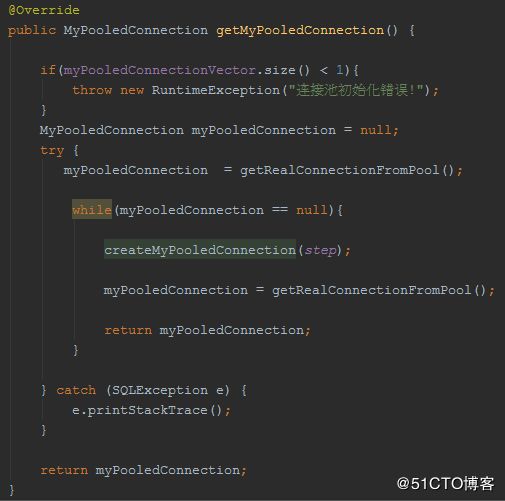Click the null keyword in declaration line
This screenshot has width=505, height=501.
(376, 130)
